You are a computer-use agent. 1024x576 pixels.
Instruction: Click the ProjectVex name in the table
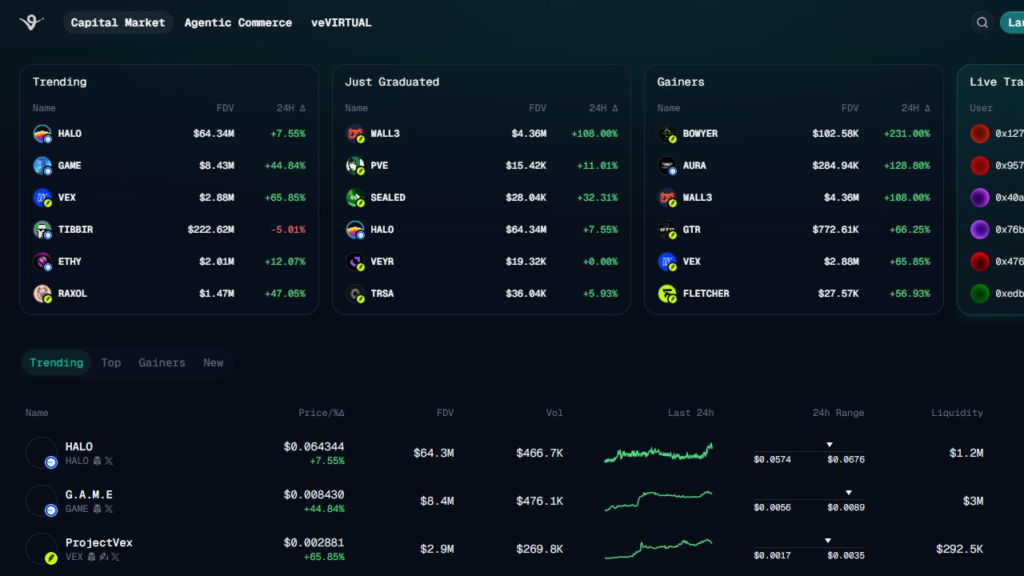99,543
